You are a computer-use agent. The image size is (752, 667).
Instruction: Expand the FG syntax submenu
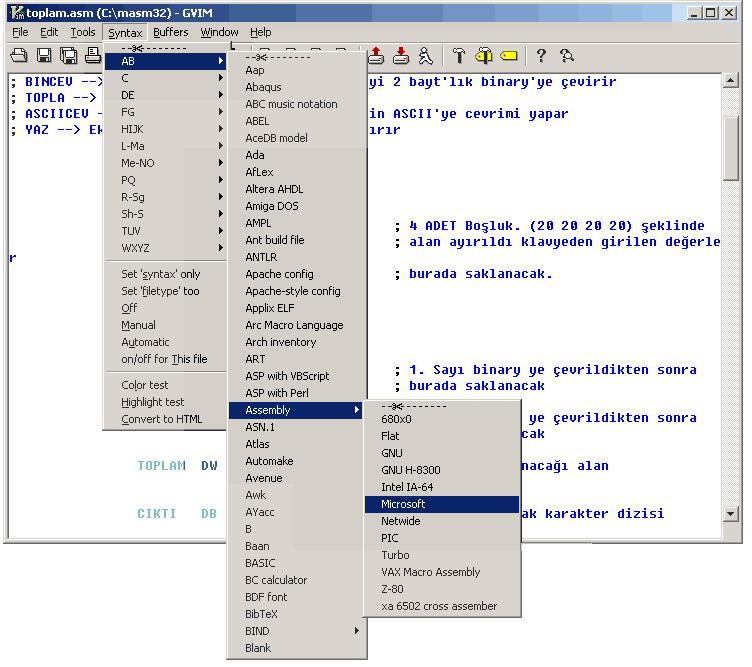[x=165, y=112]
